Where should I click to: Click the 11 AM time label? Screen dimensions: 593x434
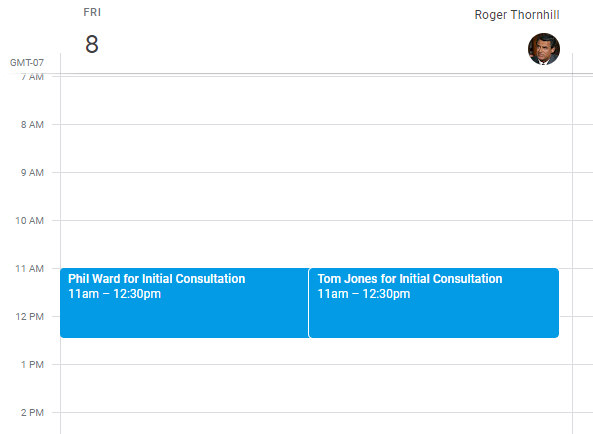click(29, 269)
